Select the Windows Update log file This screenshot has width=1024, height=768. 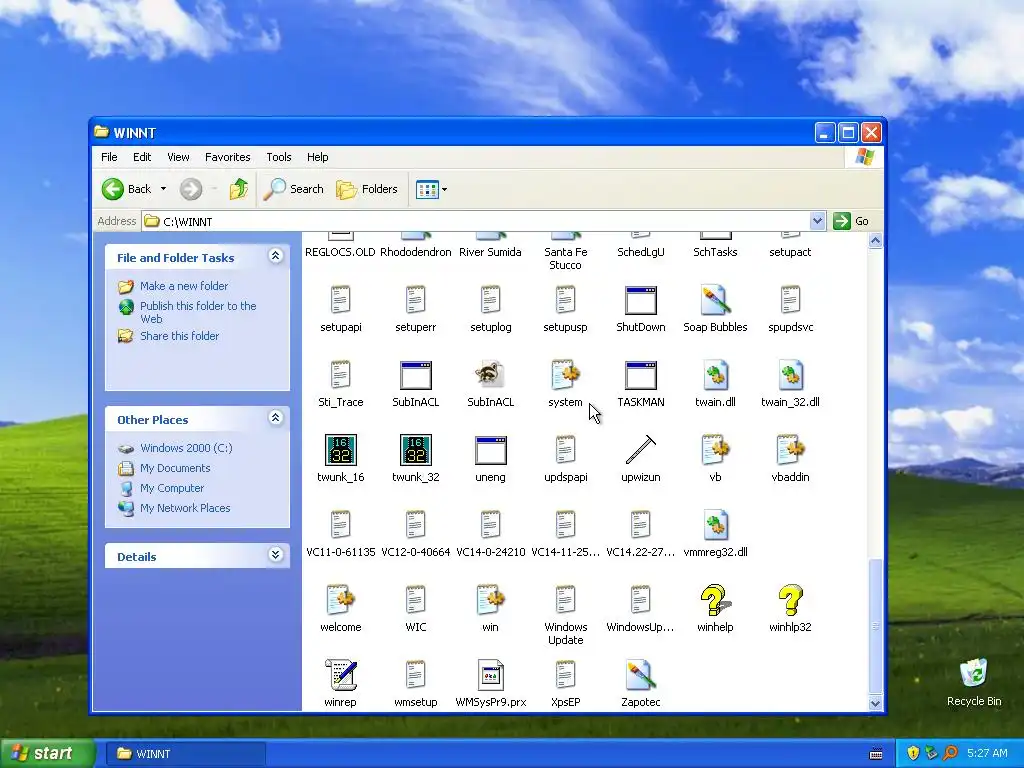tap(565, 601)
